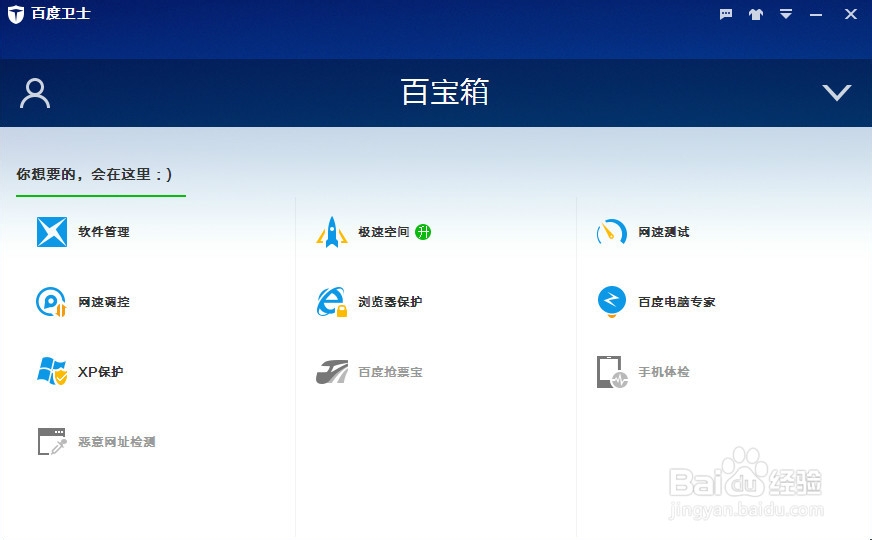Click the 浏览器保护 IE lock icon
The width and height of the screenshot is (872, 540).
pos(332,302)
